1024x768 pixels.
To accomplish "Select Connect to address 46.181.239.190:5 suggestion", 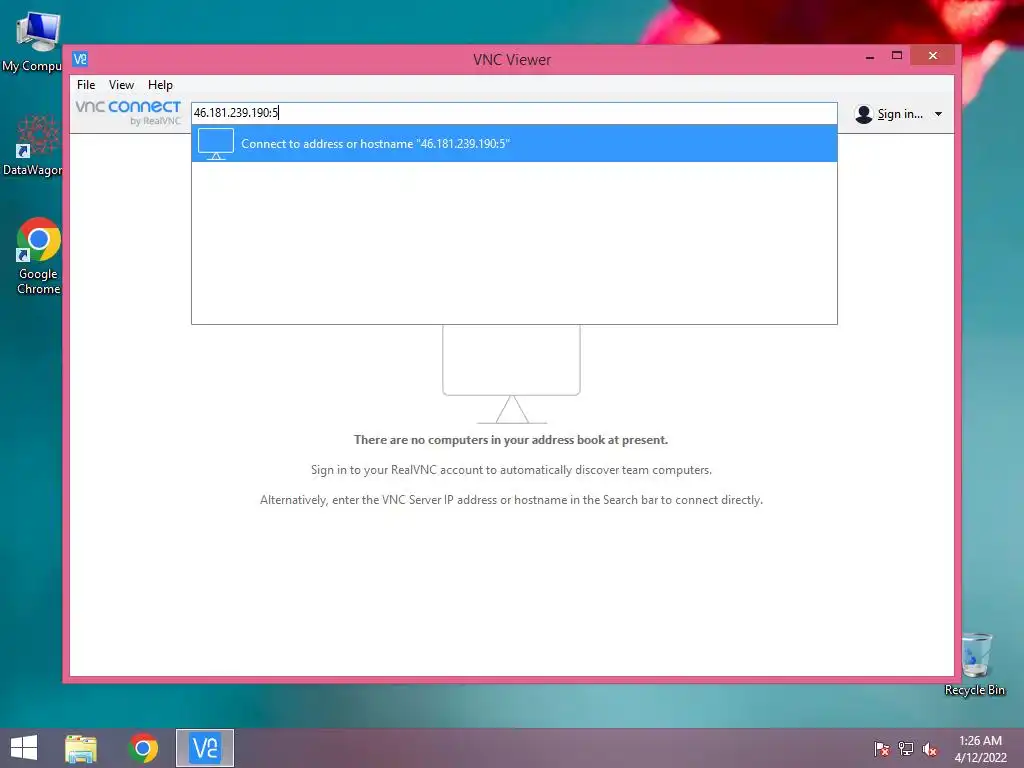I will (514, 144).
